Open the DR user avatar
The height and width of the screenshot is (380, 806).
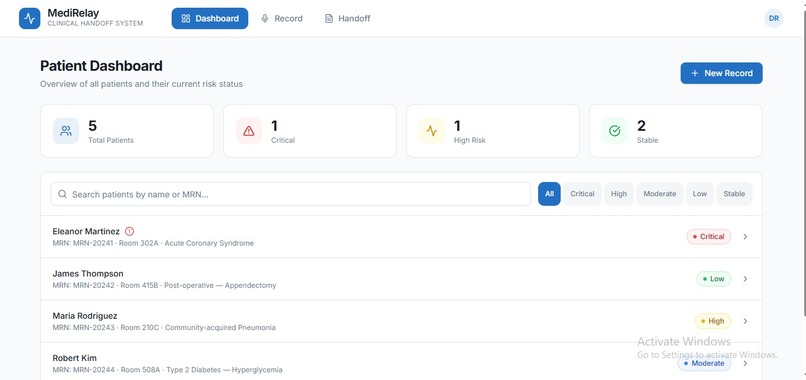(774, 19)
